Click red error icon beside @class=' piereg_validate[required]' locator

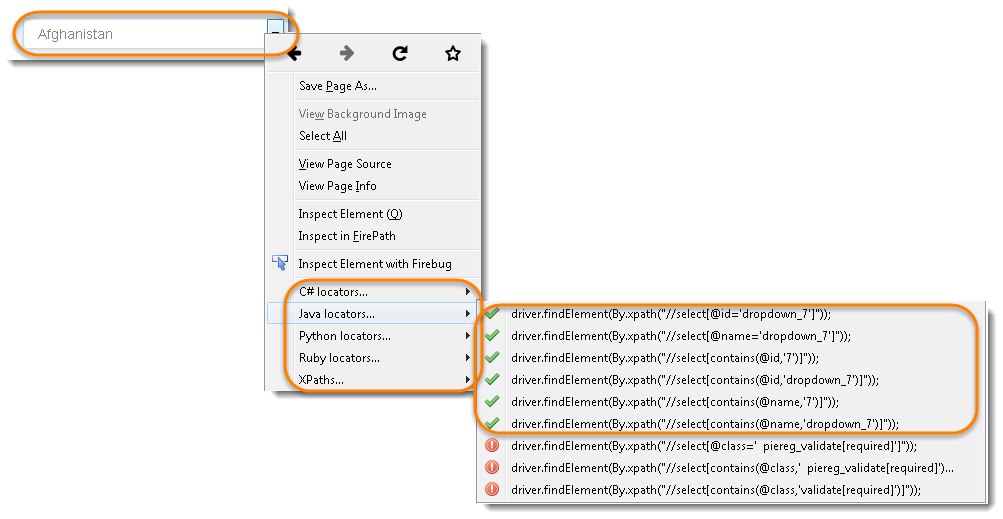point(492,446)
